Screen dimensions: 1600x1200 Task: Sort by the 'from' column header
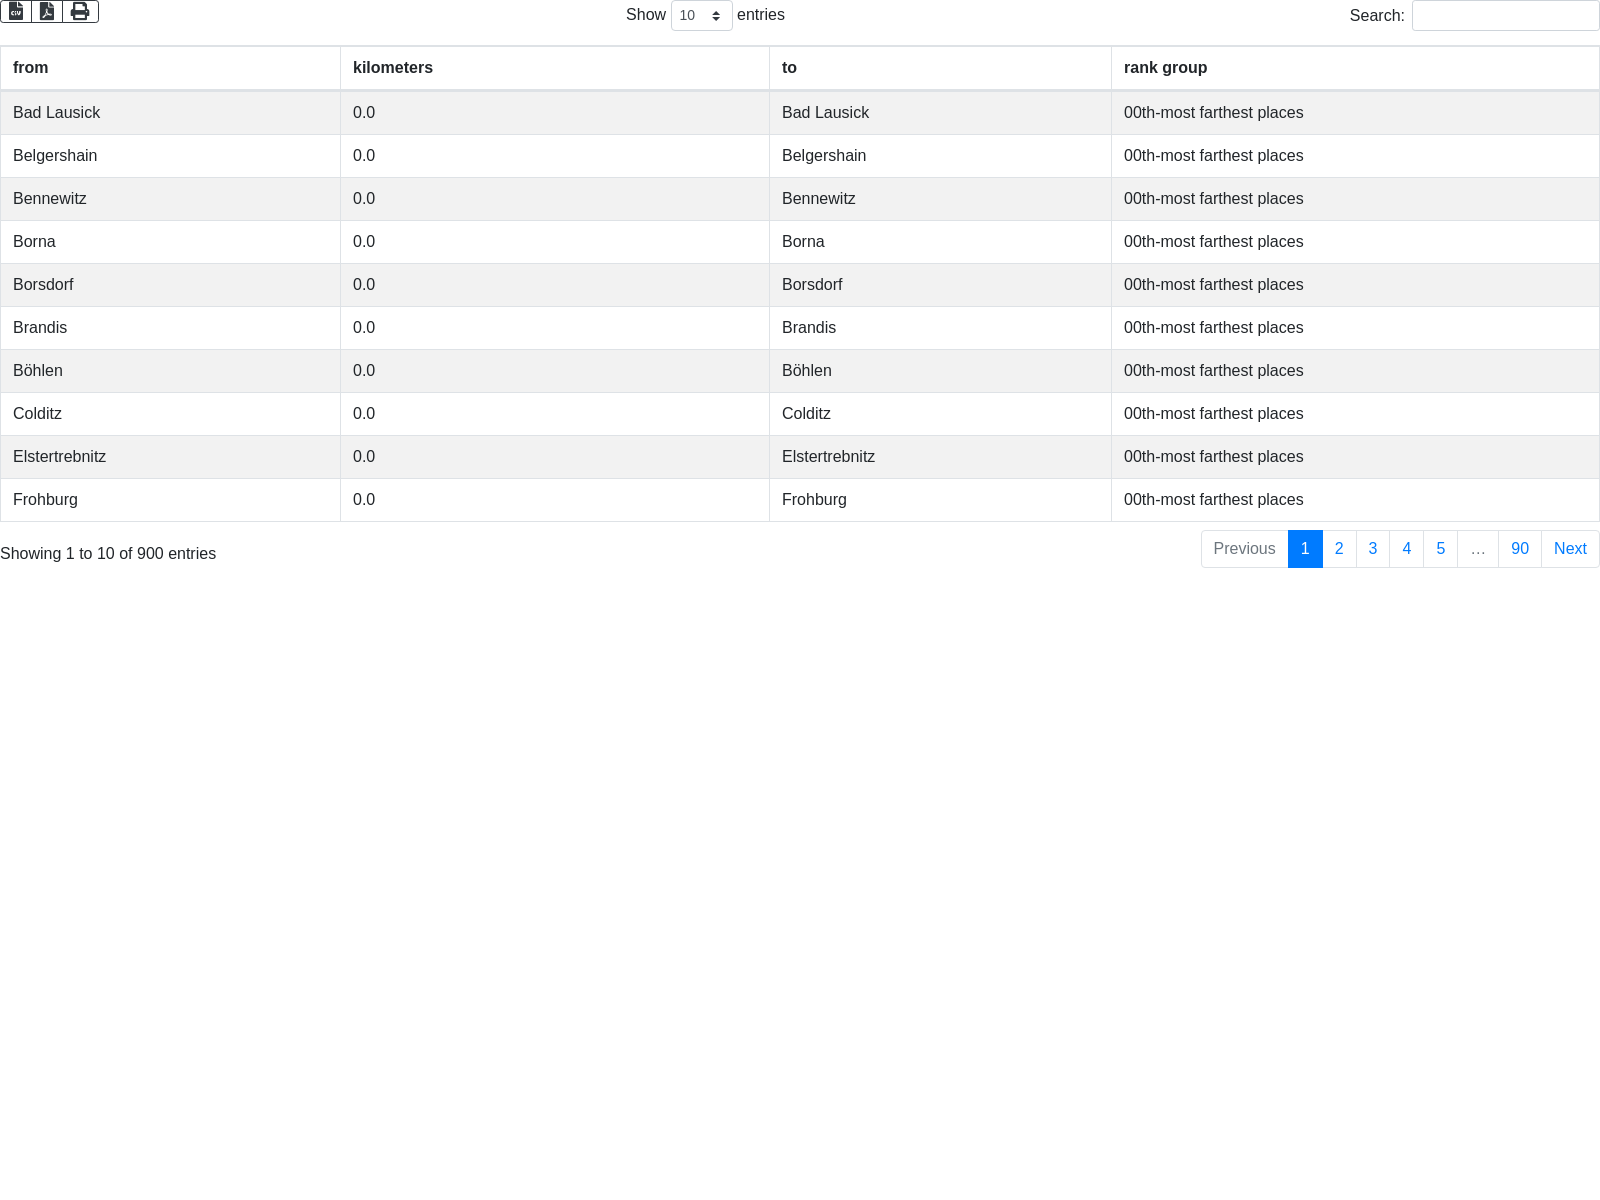click(30, 68)
